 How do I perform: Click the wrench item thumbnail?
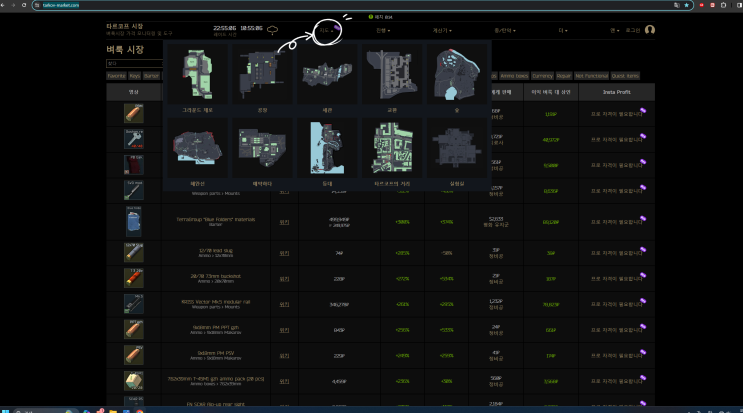point(134,139)
